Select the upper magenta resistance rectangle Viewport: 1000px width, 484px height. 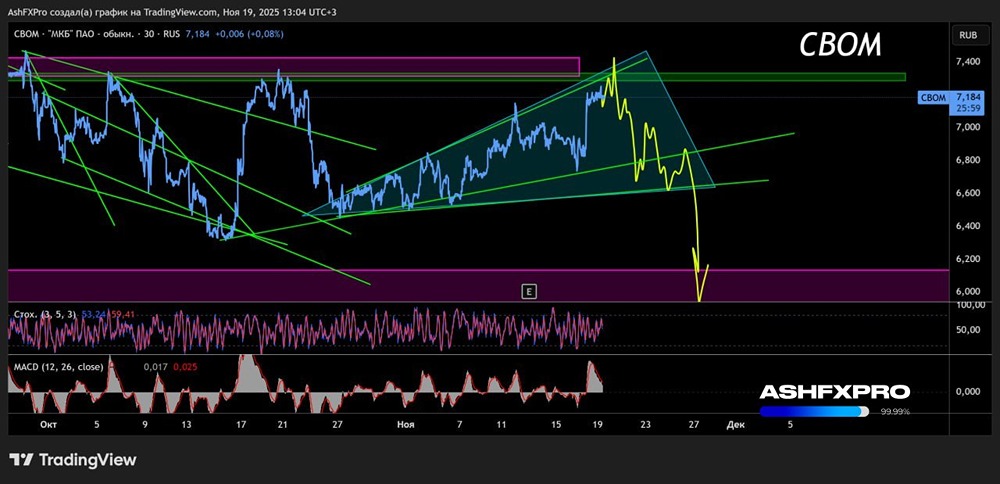[293, 66]
